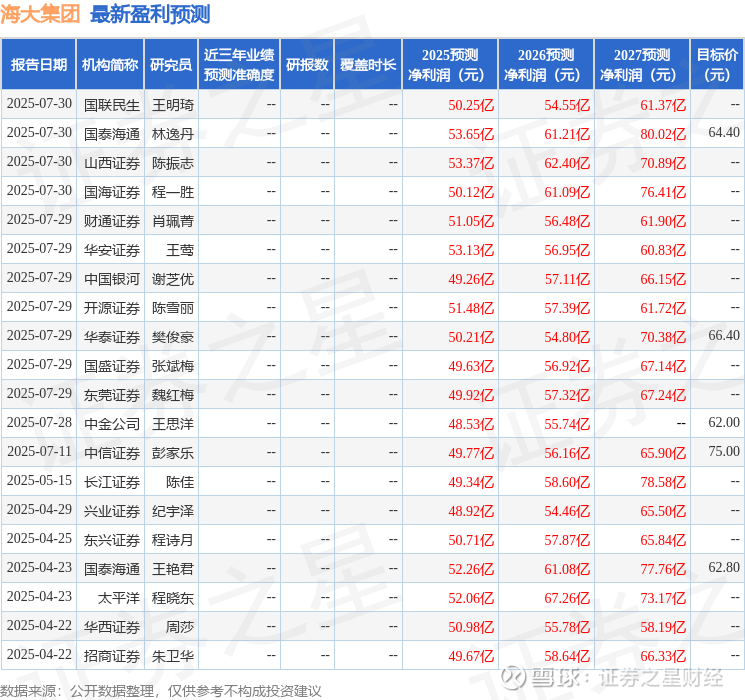
Task: Click 2026 profit value 57.32亿
Action: pyautogui.click(x=567, y=395)
